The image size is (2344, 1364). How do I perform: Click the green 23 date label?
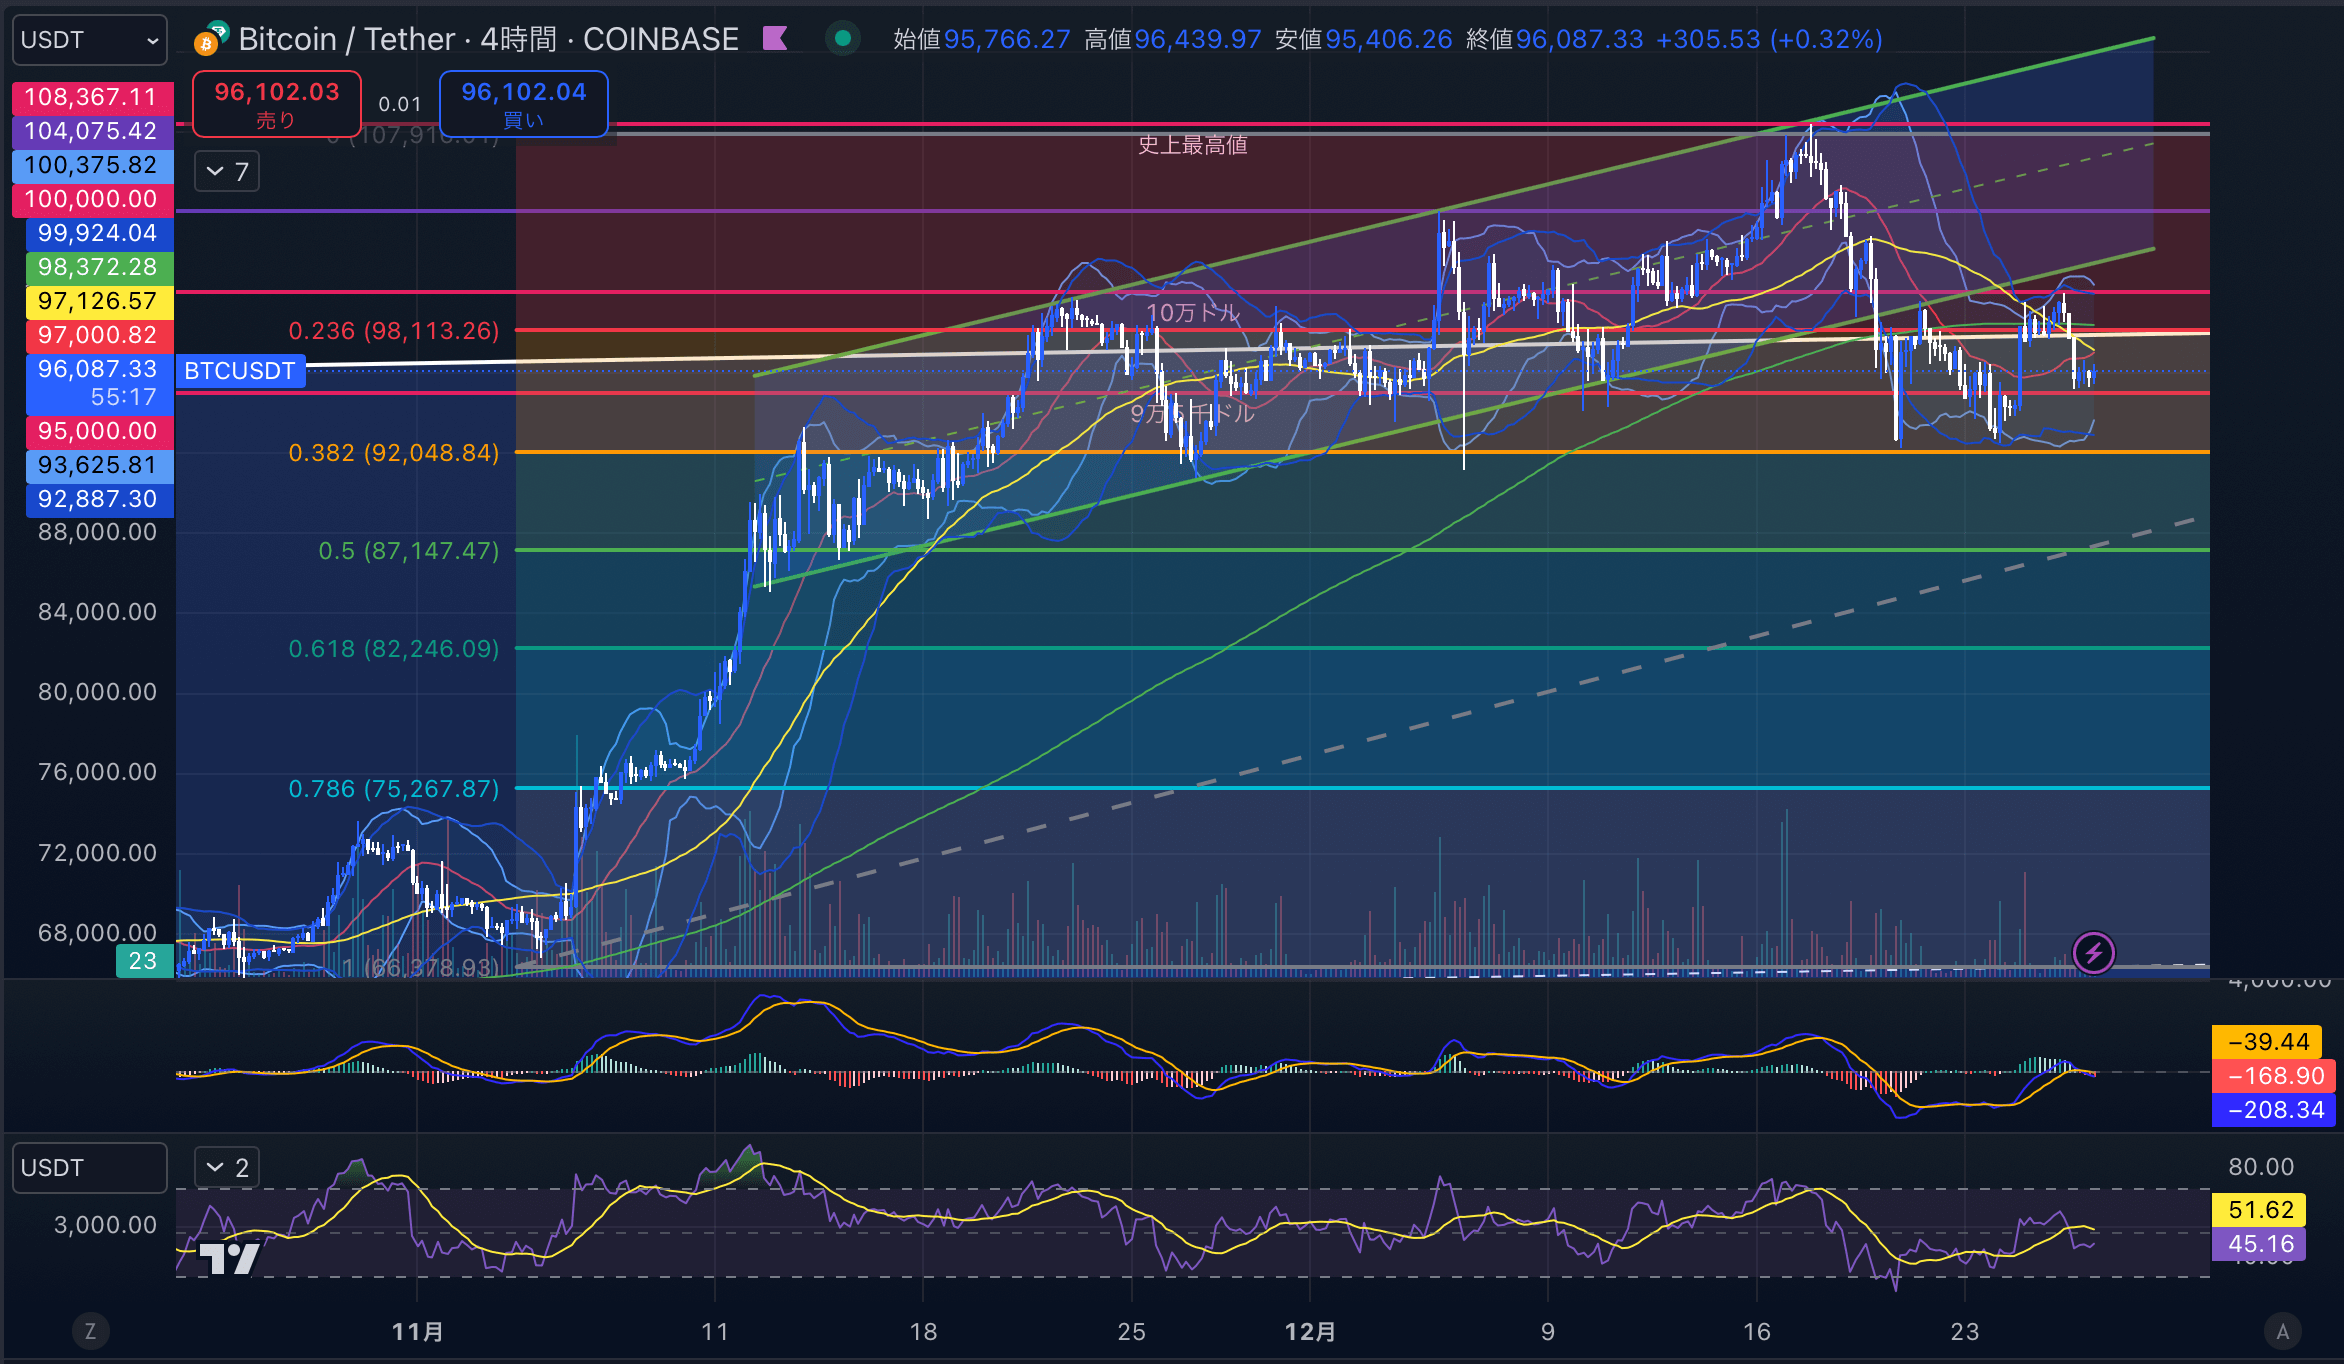click(x=144, y=961)
